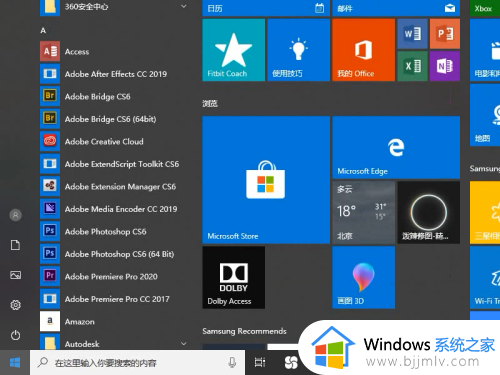Open Adobe Bridge CS6 (64bit) entry
This screenshot has width=500, height=375.
[113, 119]
